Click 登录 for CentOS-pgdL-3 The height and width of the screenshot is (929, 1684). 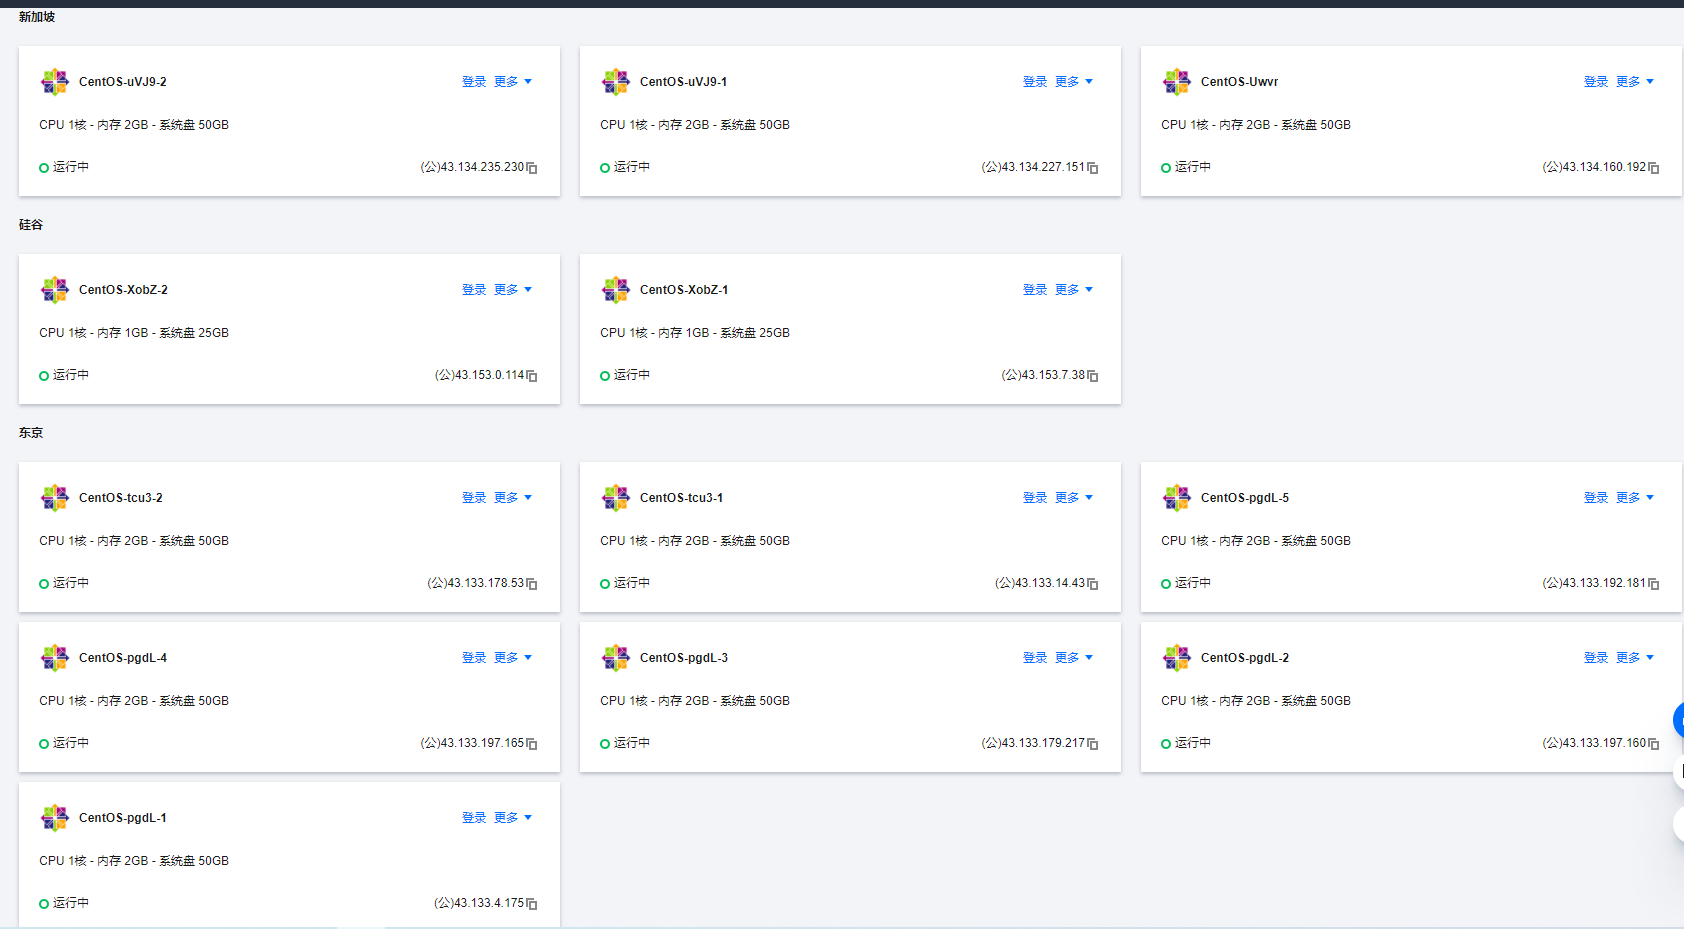click(1035, 658)
